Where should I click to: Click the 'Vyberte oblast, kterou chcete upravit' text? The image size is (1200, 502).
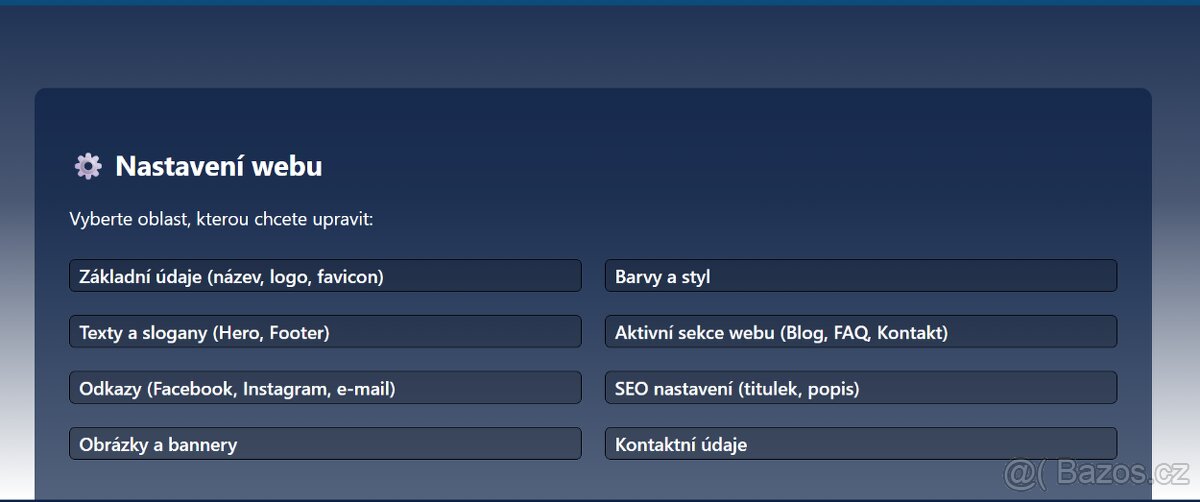coord(221,219)
